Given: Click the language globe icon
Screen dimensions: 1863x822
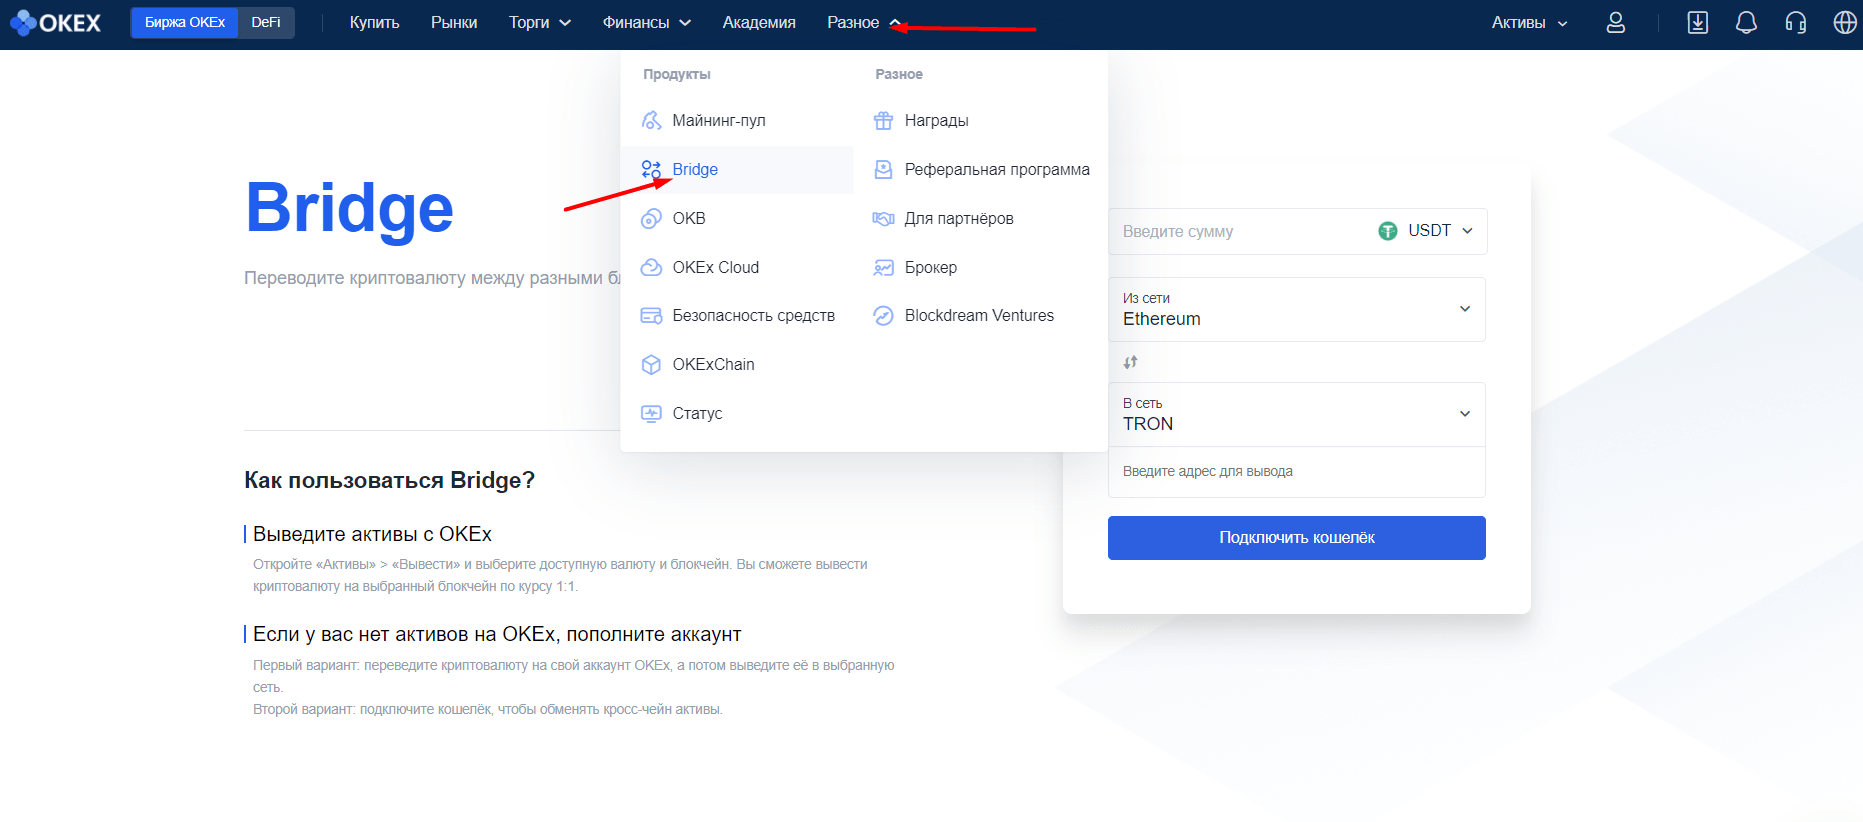Looking at the screenshot, I should 1845,22.
